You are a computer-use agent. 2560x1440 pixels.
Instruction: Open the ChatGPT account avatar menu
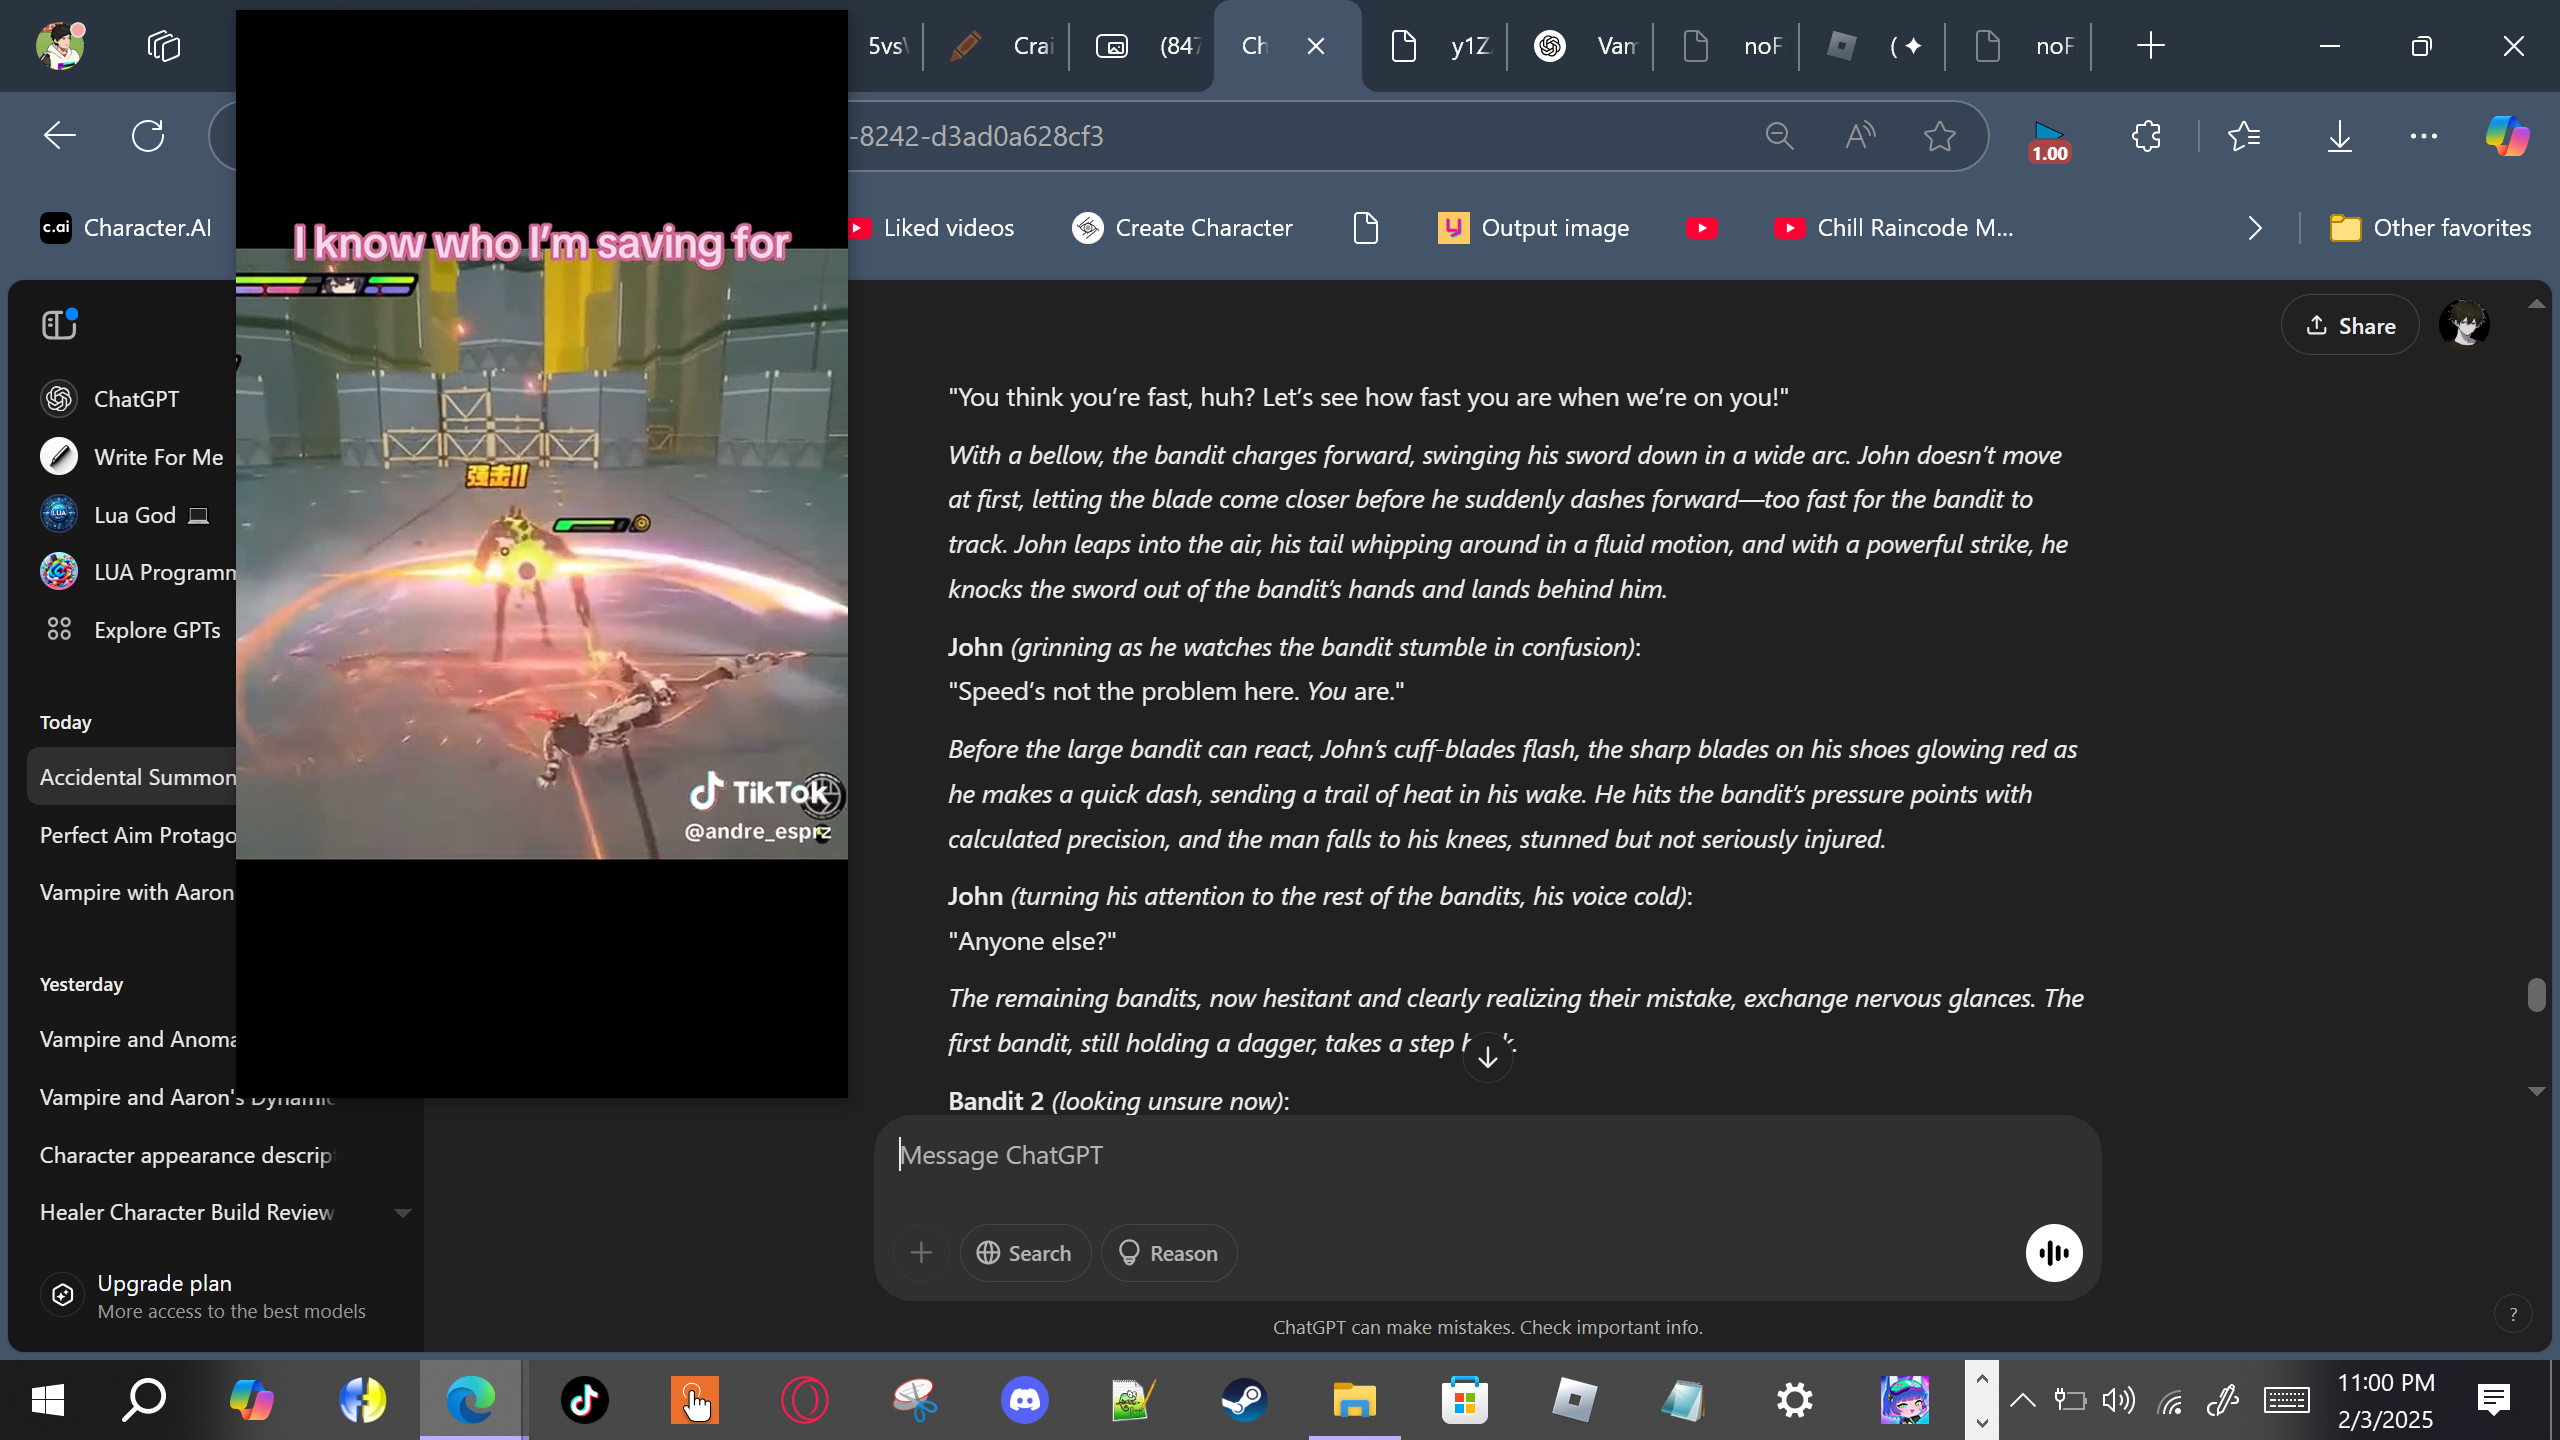pyautogui.click(x=2464, y=325)
